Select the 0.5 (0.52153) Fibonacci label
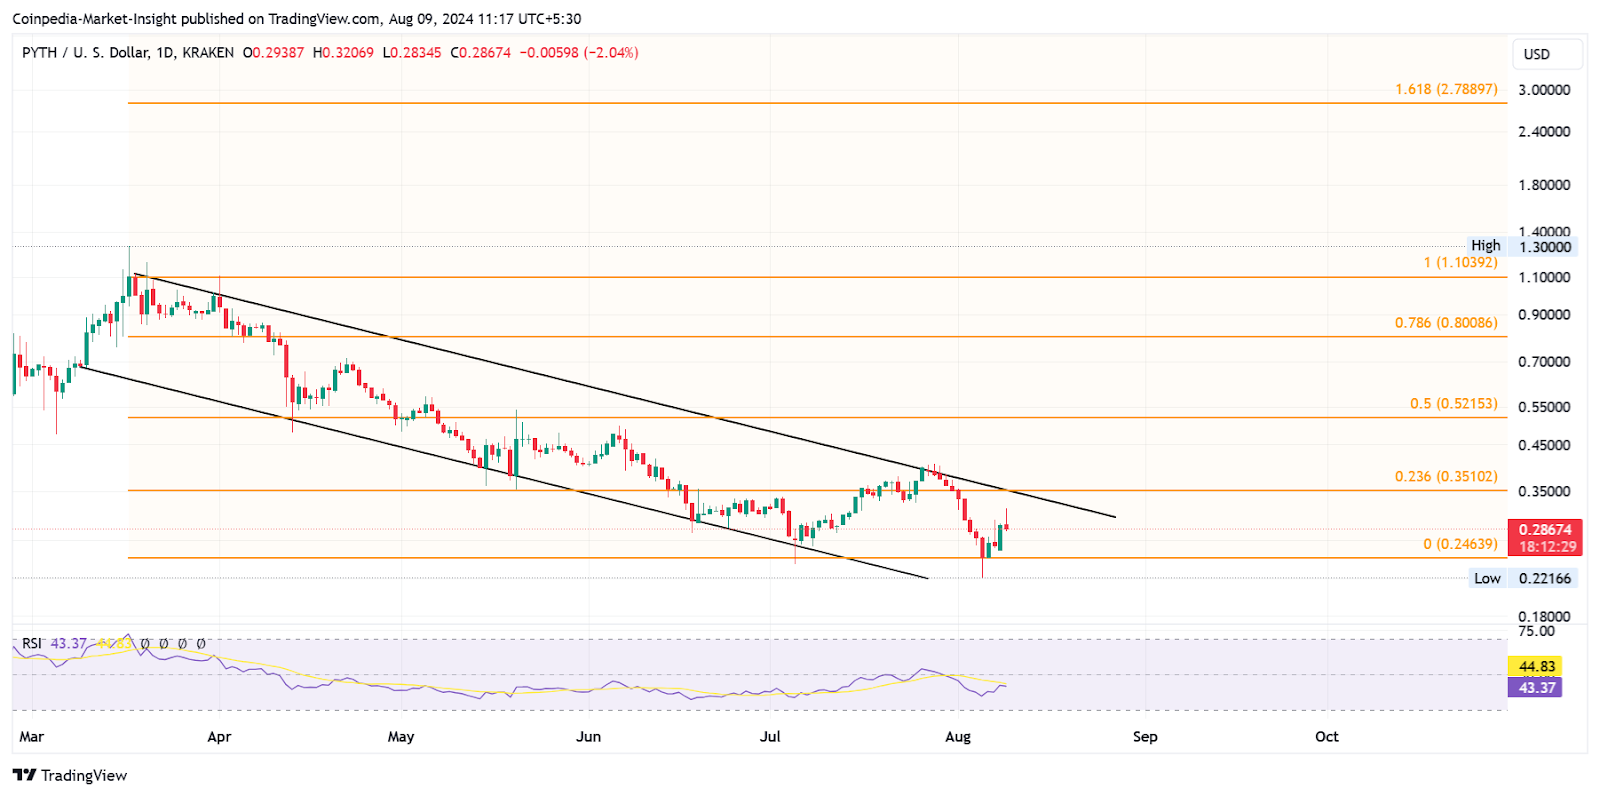Viewport: 1600px width, 796px height. [1454, 404]
